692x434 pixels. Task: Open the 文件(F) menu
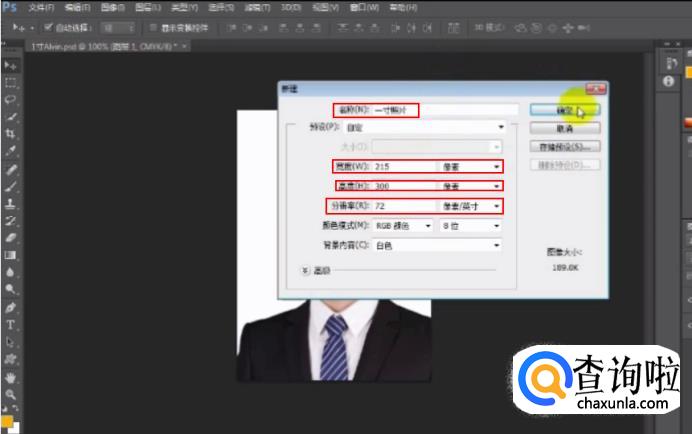41,6
